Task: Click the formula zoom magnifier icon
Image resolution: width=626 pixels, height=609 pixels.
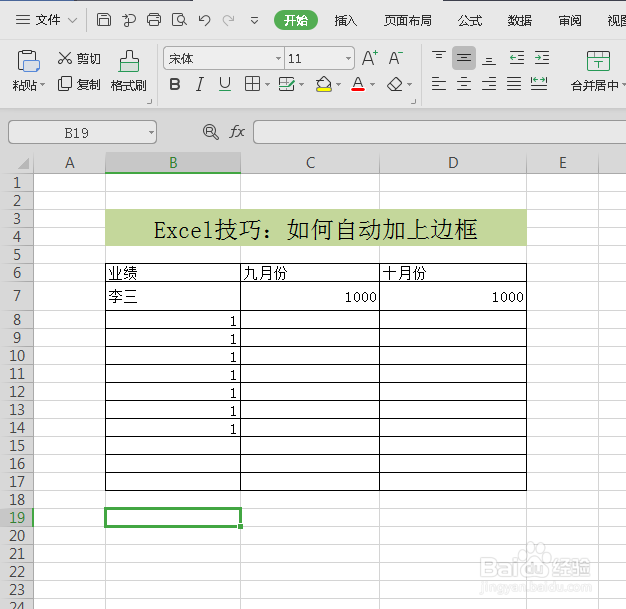Action: point(210,132)
